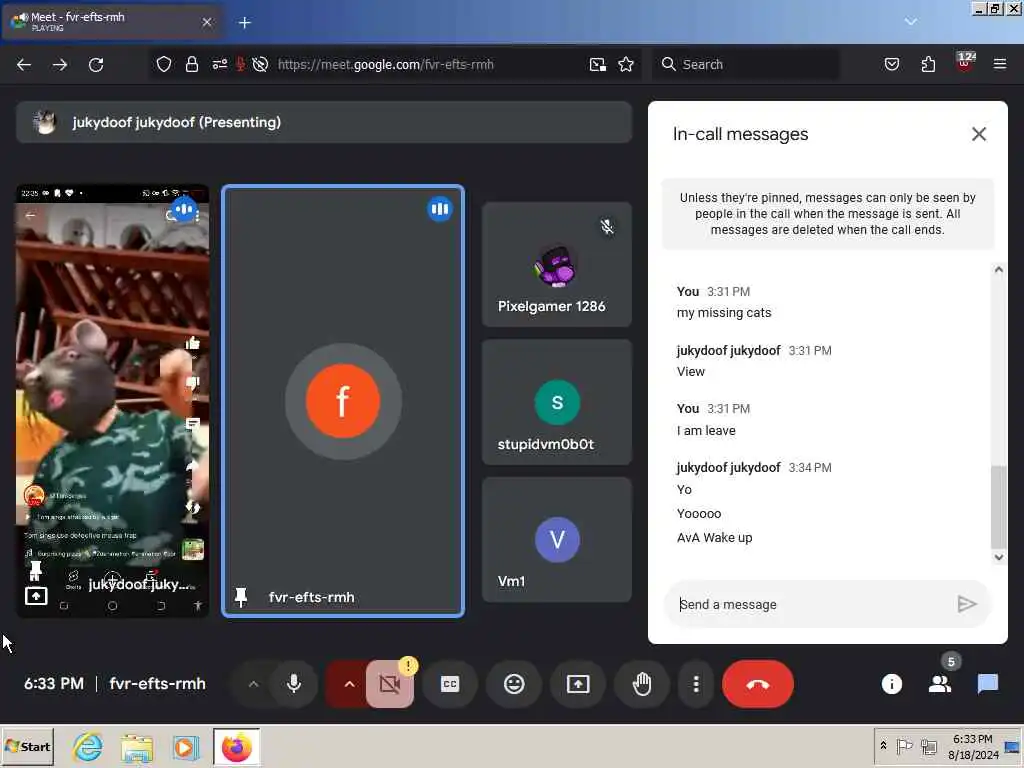The height and width of the screenshot is (768, 1024).
Task: Click the blocked microphone permission icon
Action: (x=240, y=64)
